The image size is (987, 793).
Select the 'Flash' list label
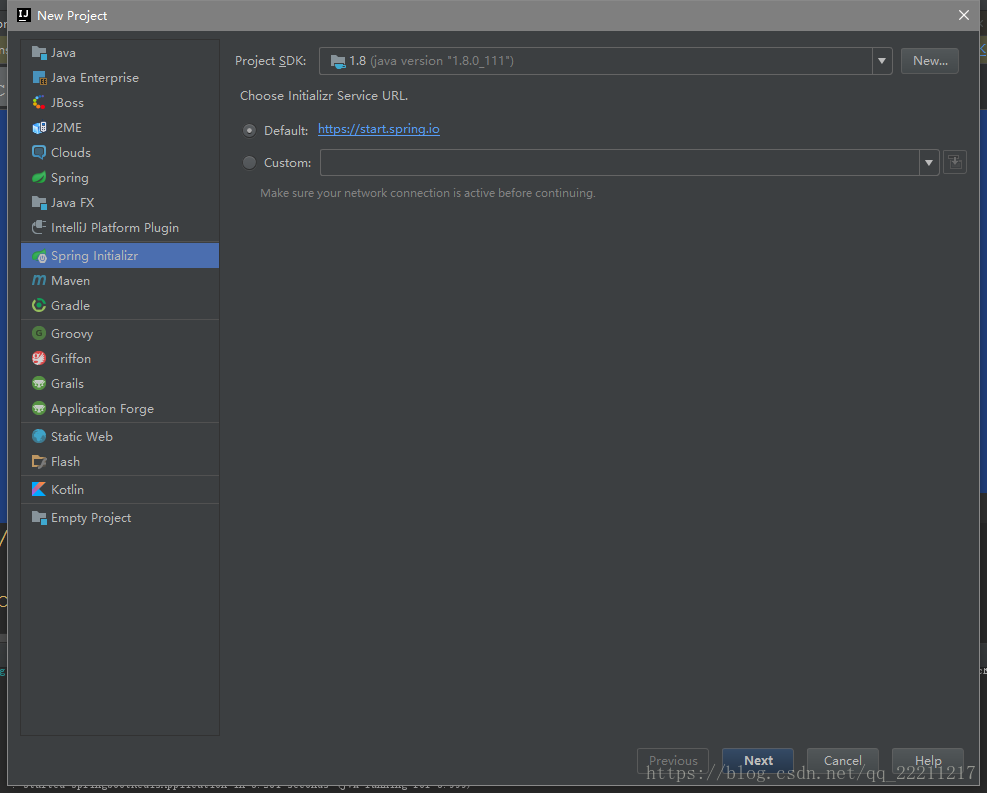65,461
